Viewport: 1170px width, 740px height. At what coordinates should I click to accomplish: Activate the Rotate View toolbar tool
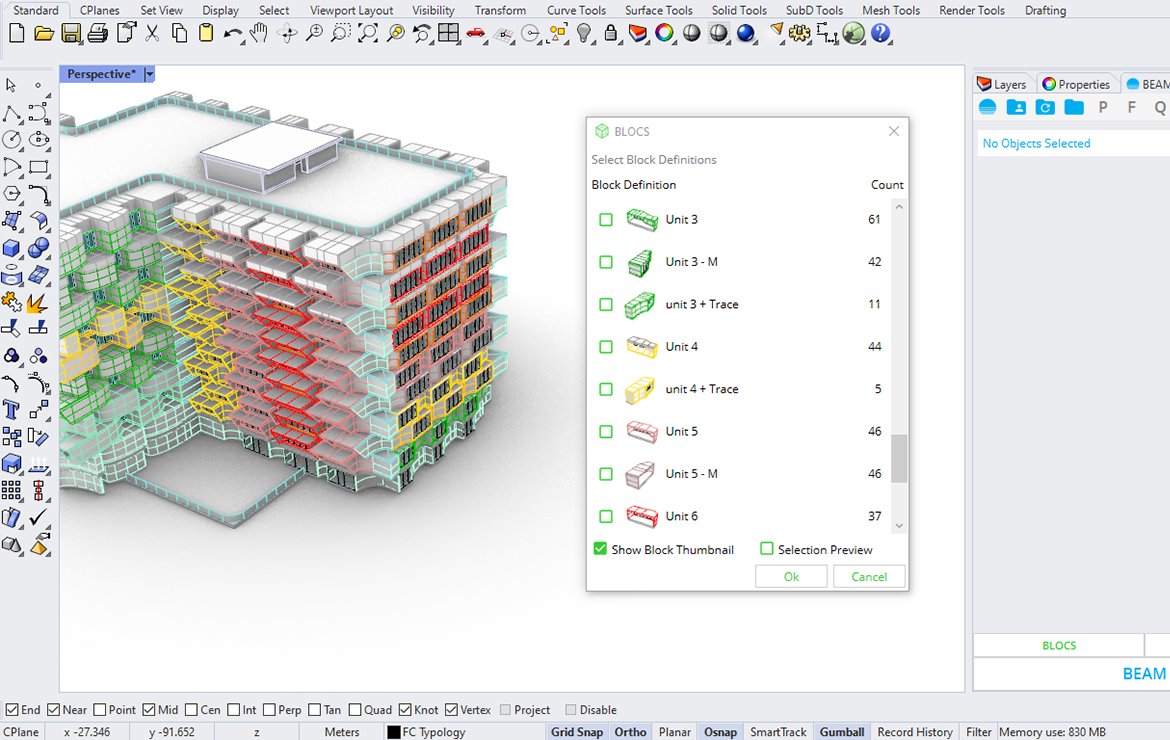[288, 33]
